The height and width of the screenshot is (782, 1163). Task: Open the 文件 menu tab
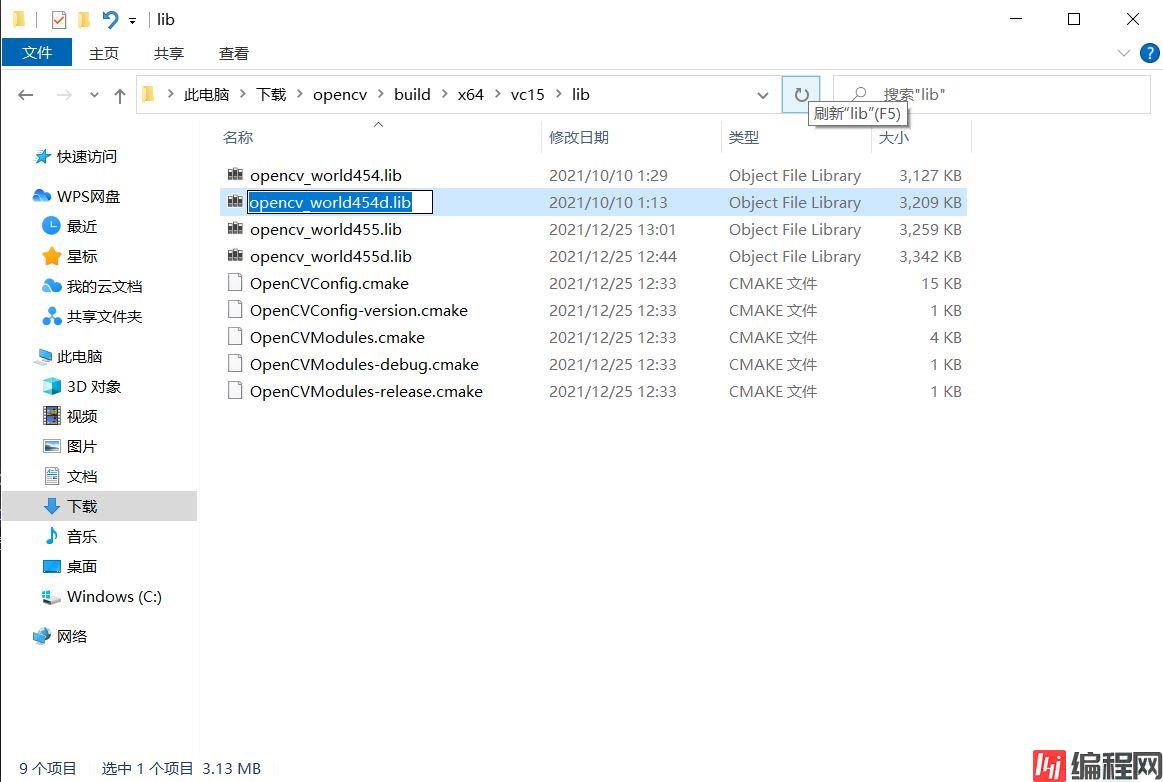[37, 53]
